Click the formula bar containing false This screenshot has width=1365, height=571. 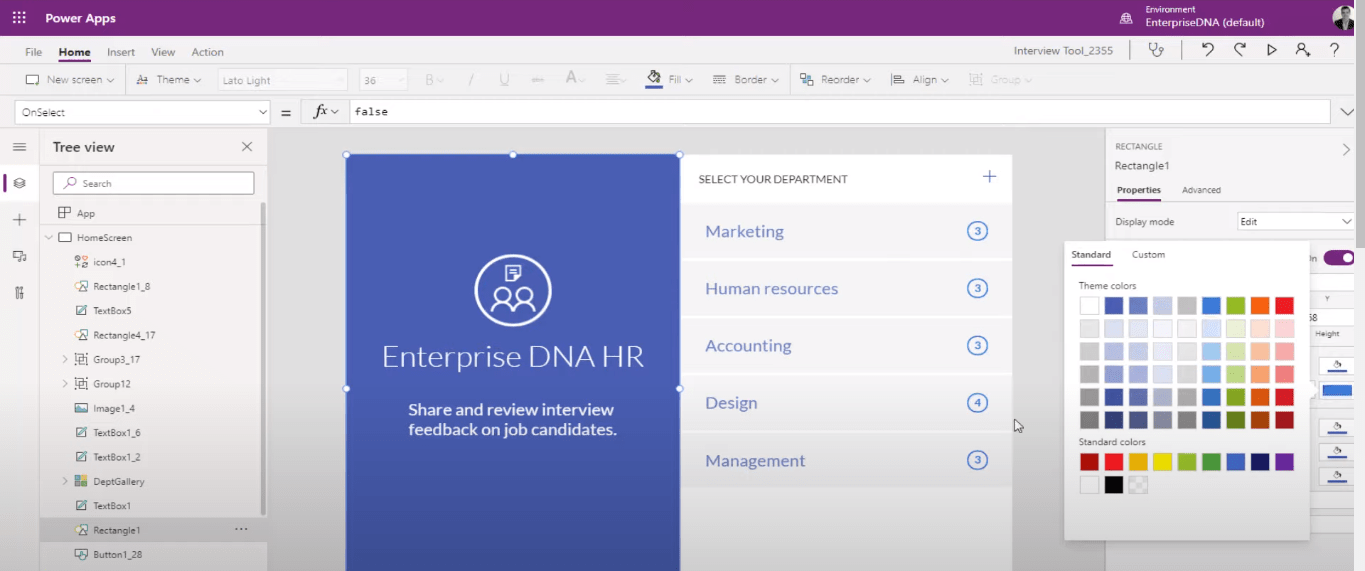pyautogui.click(x=839, y=112)
